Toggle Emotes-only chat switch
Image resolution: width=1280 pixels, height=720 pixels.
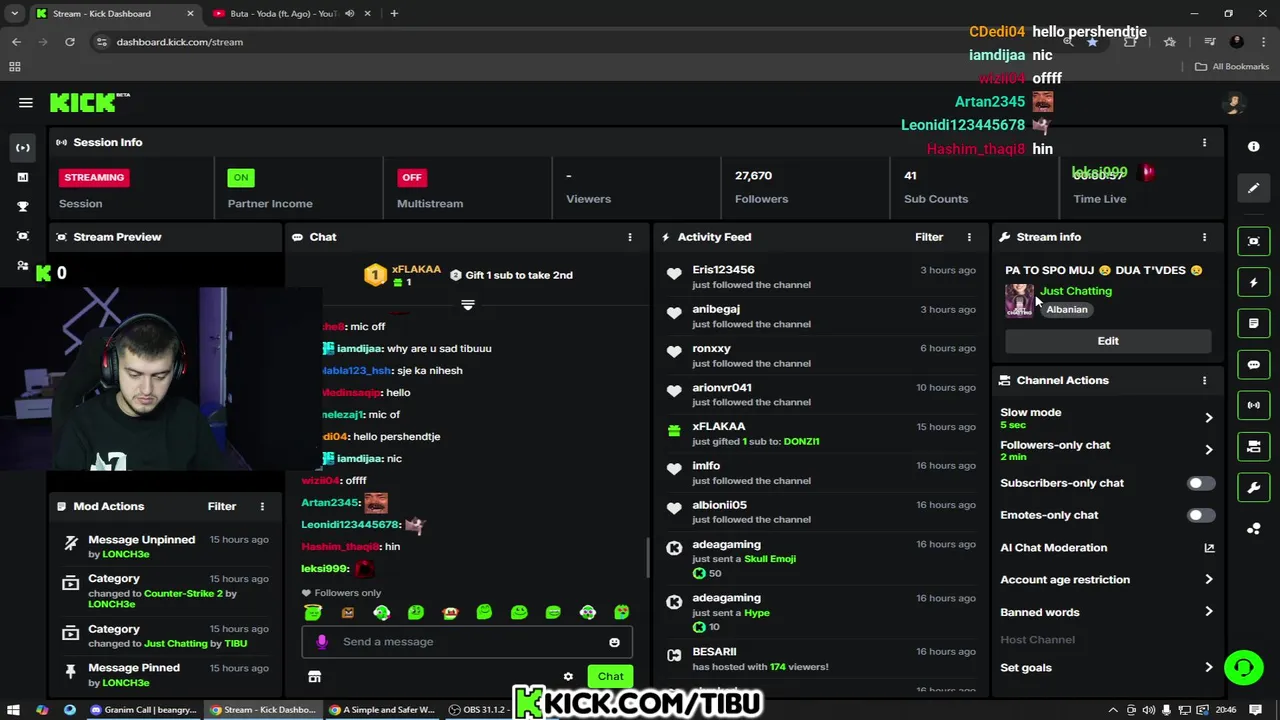click(x=1201, y=515)
